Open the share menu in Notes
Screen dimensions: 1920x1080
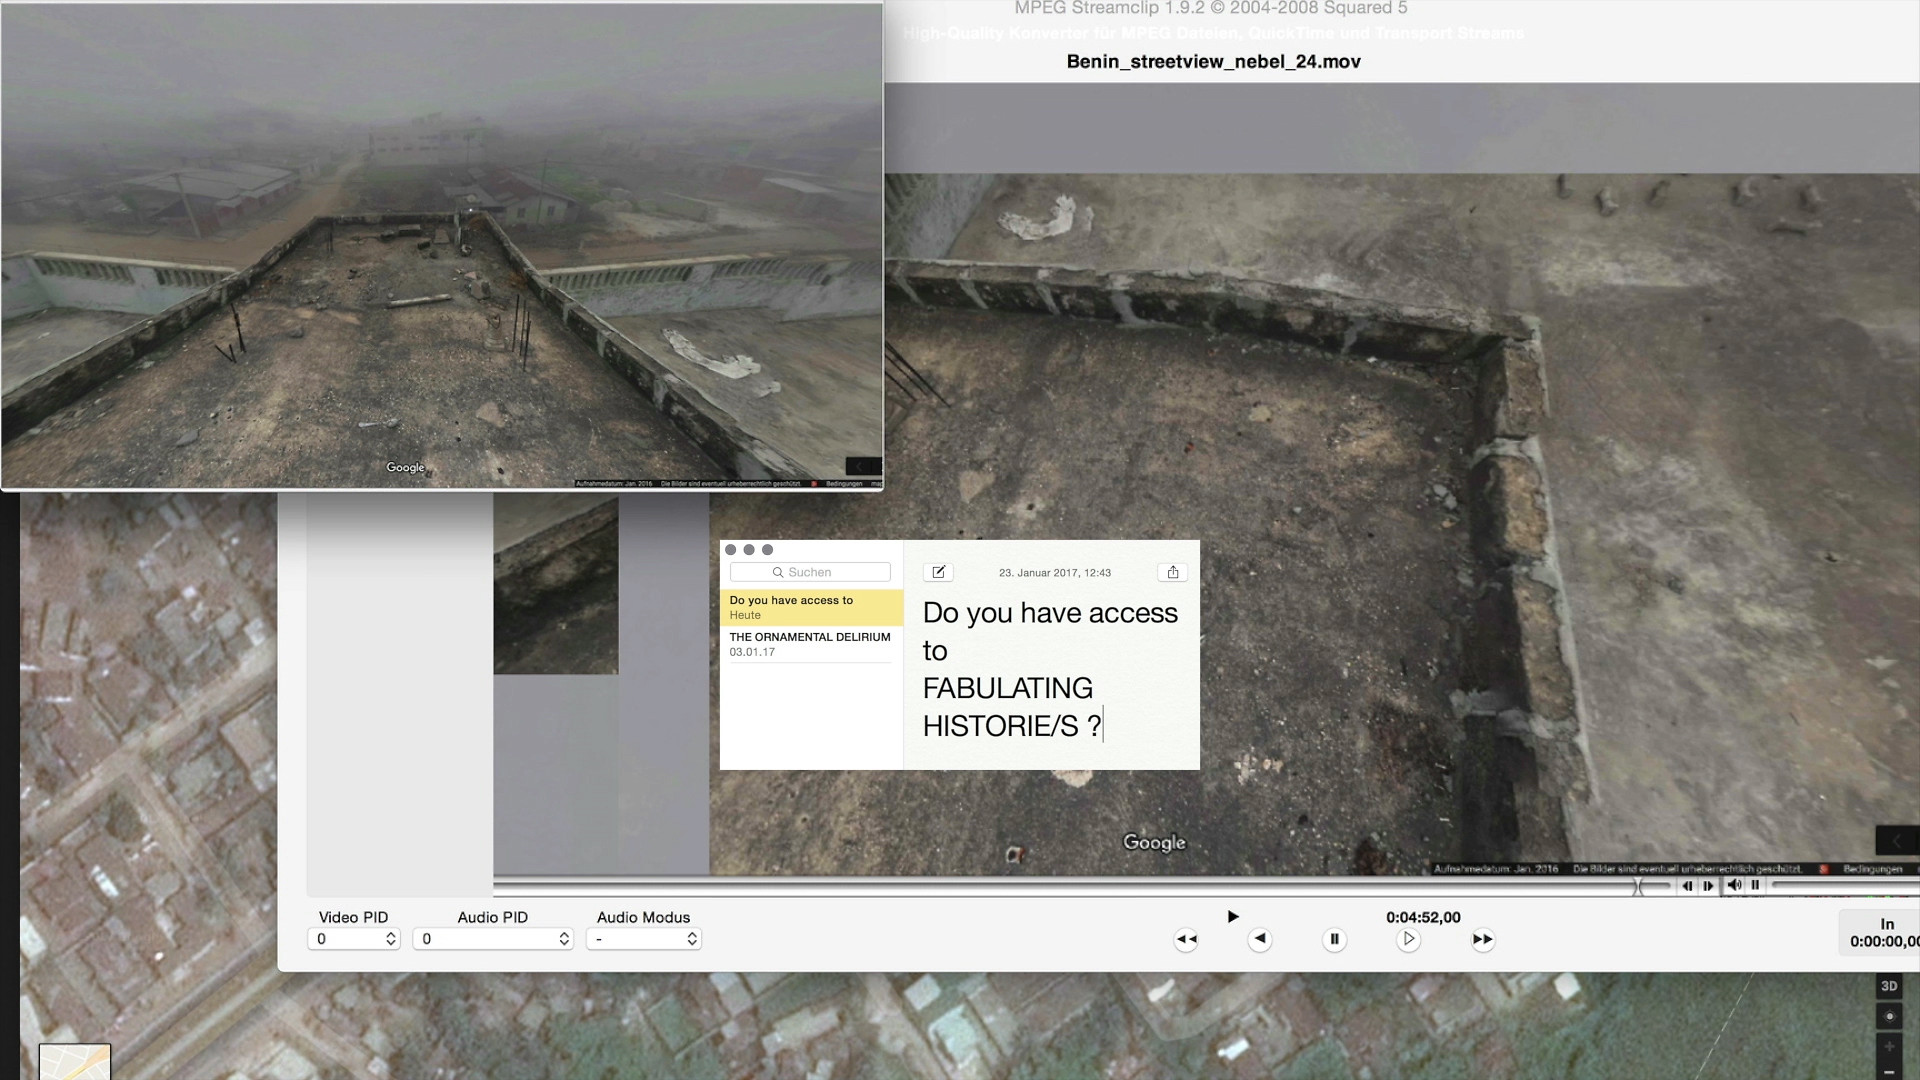click(x=1173, y=572)
